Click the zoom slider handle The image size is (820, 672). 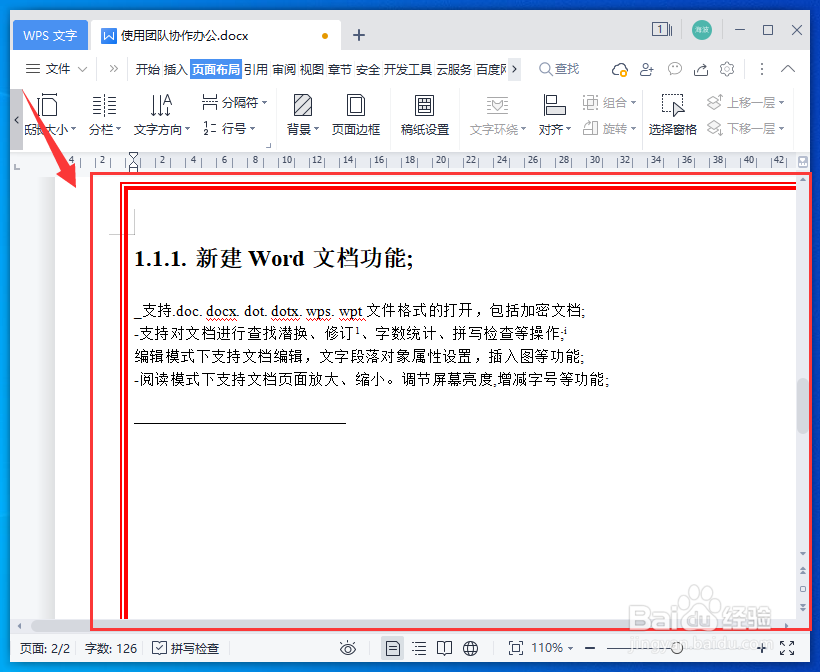point(677,648)
